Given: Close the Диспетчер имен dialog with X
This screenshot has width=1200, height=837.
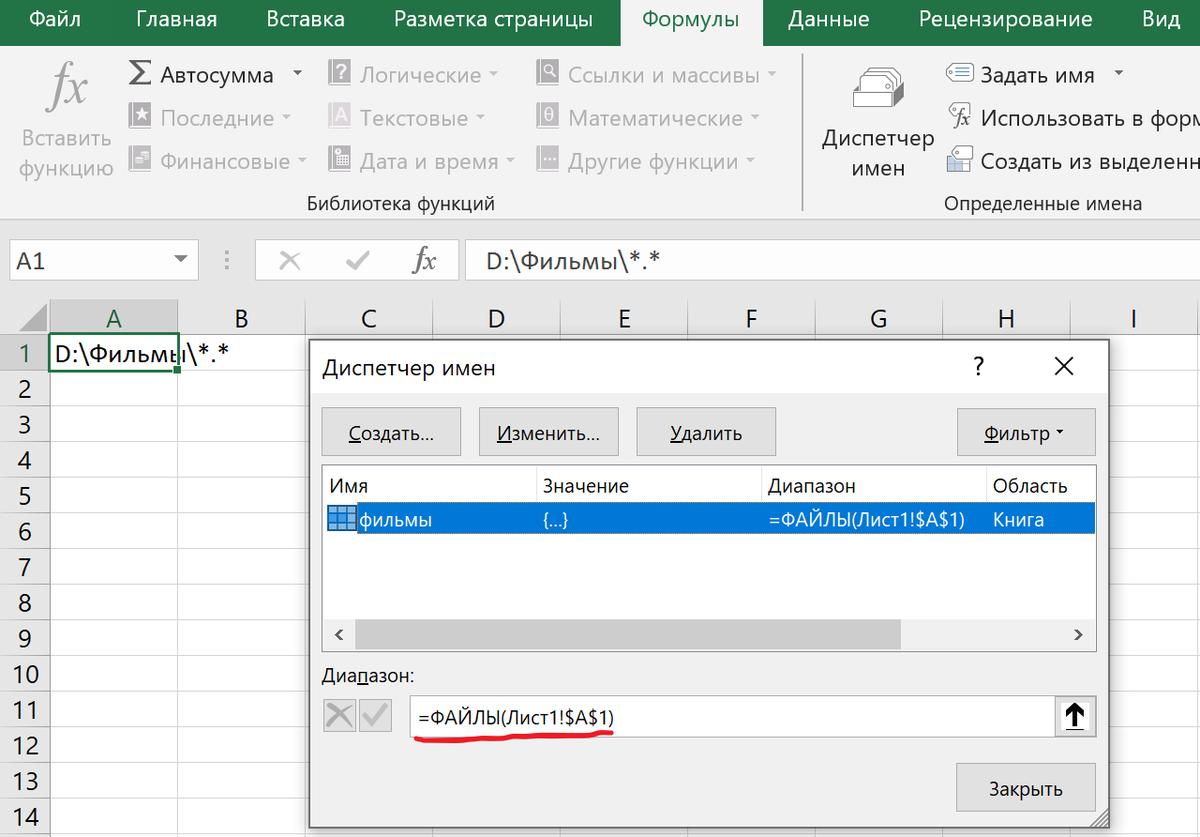Looking at the screenshot, I should [1064, 367].
